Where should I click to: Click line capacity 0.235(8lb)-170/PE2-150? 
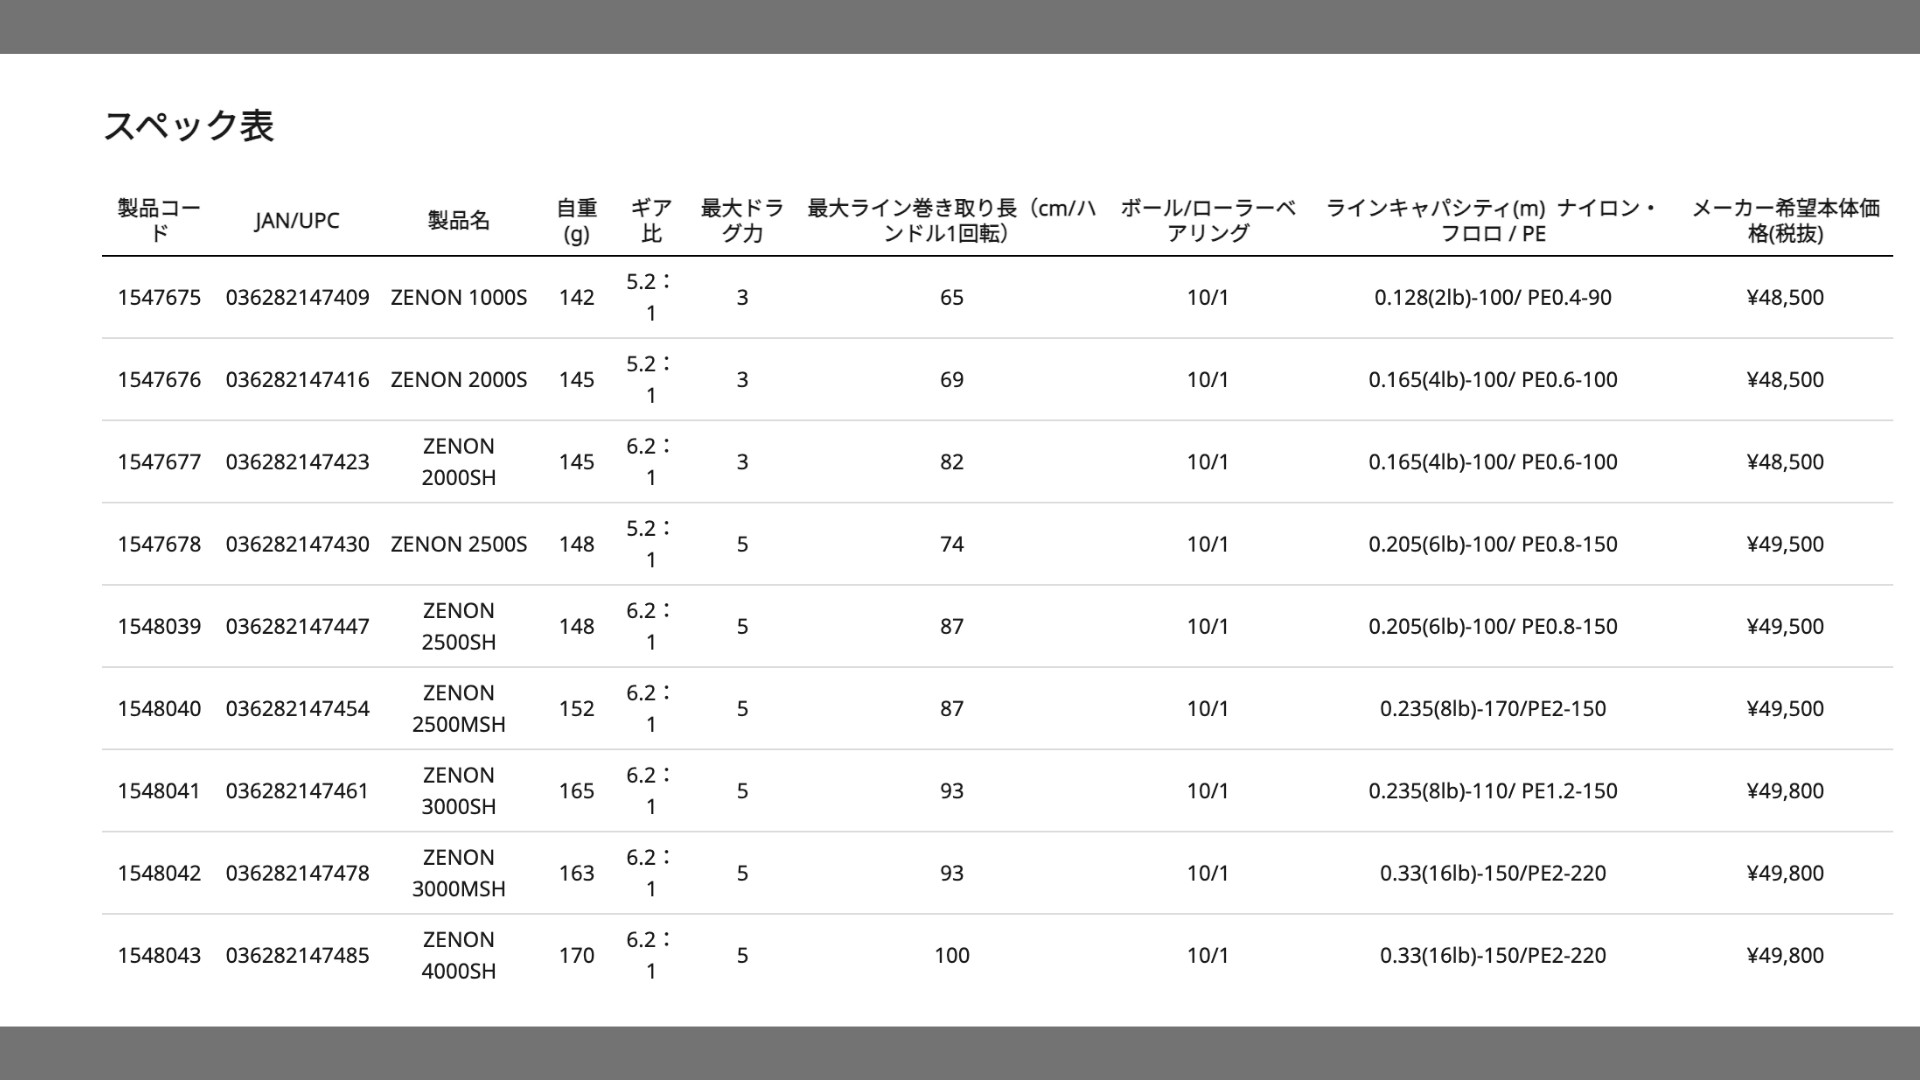(x=1492, y=709)
